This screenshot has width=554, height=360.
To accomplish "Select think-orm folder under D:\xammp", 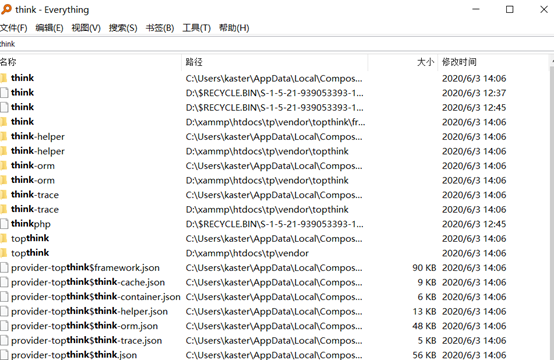I will point(33,180).
